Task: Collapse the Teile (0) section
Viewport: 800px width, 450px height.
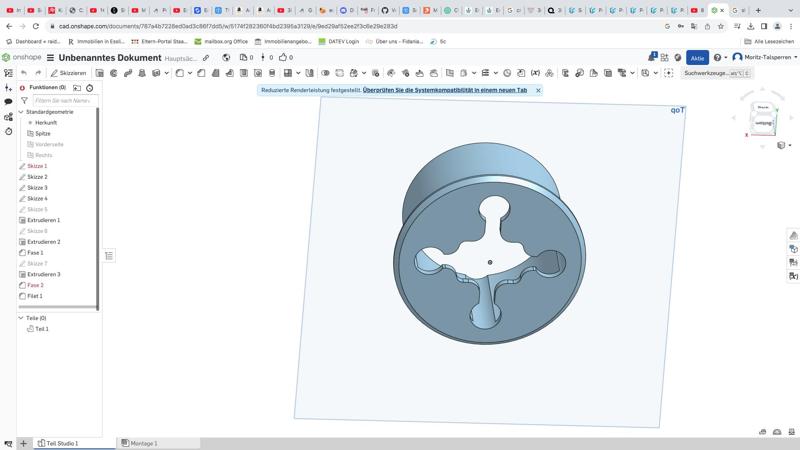Action: (21, 318)
